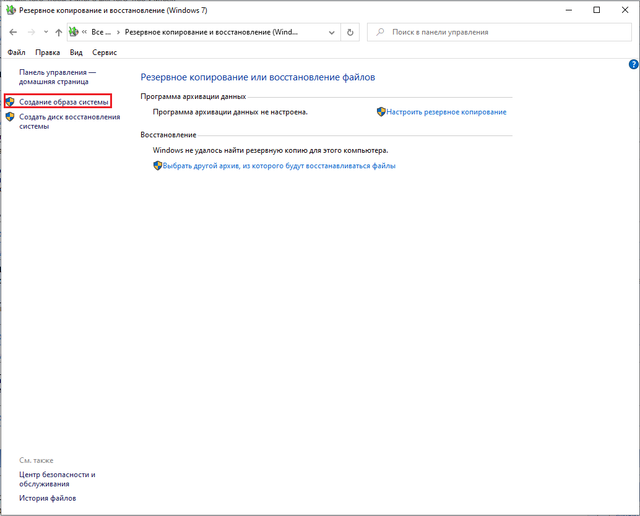This screenshot has width=640, height=516.
Task: Open the Правка menu
Action: point(47,52)
